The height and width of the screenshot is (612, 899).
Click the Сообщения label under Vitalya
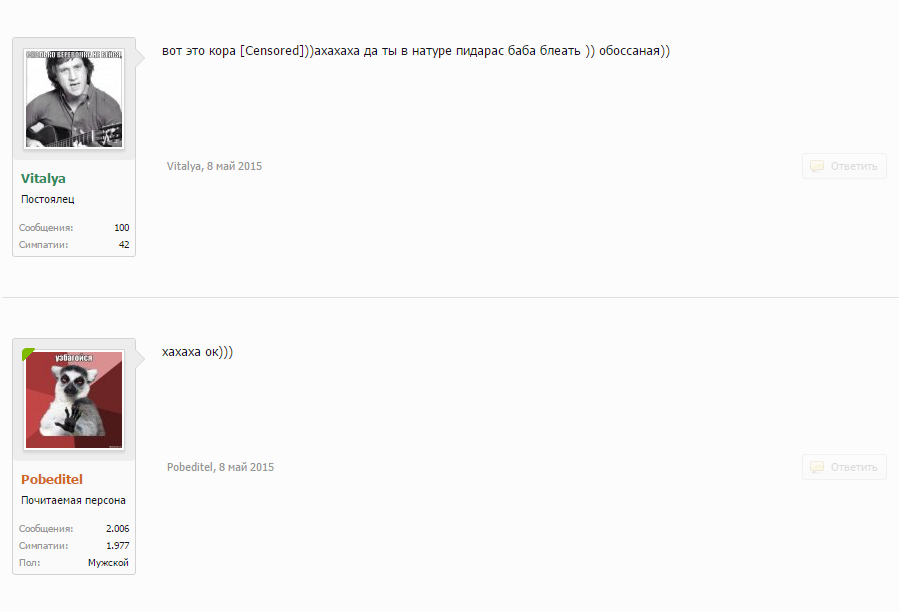pyautogui.click(x=46, y=228)
